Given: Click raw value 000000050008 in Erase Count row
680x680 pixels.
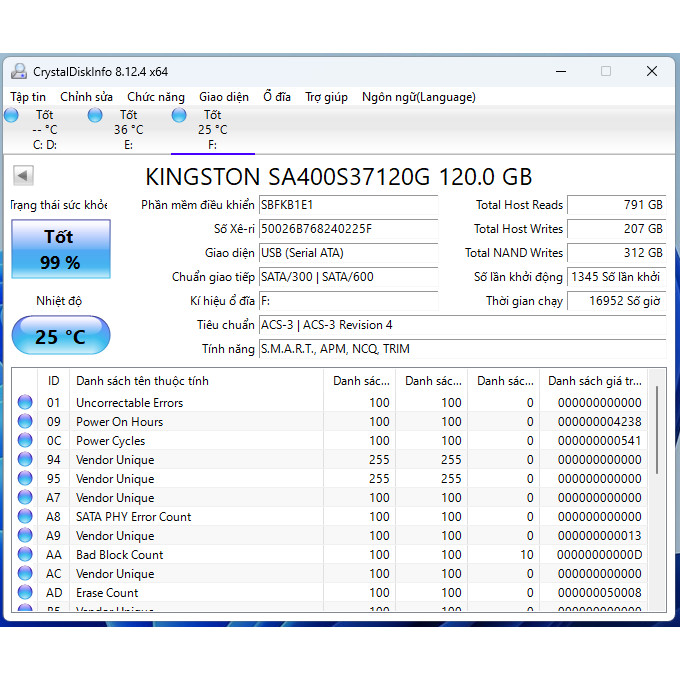Looking at the screenshot, I should [x=599, y=593].
